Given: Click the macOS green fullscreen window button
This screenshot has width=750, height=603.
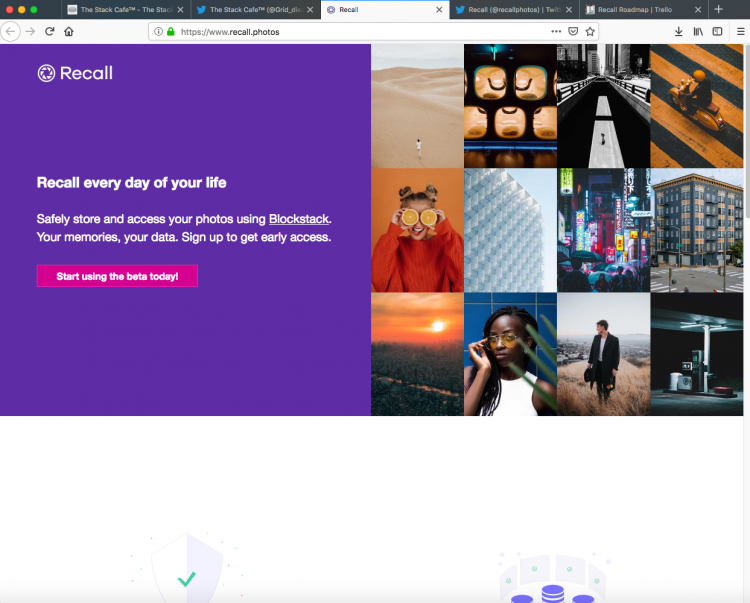Looking at the screenshot, I should [33, 10].
